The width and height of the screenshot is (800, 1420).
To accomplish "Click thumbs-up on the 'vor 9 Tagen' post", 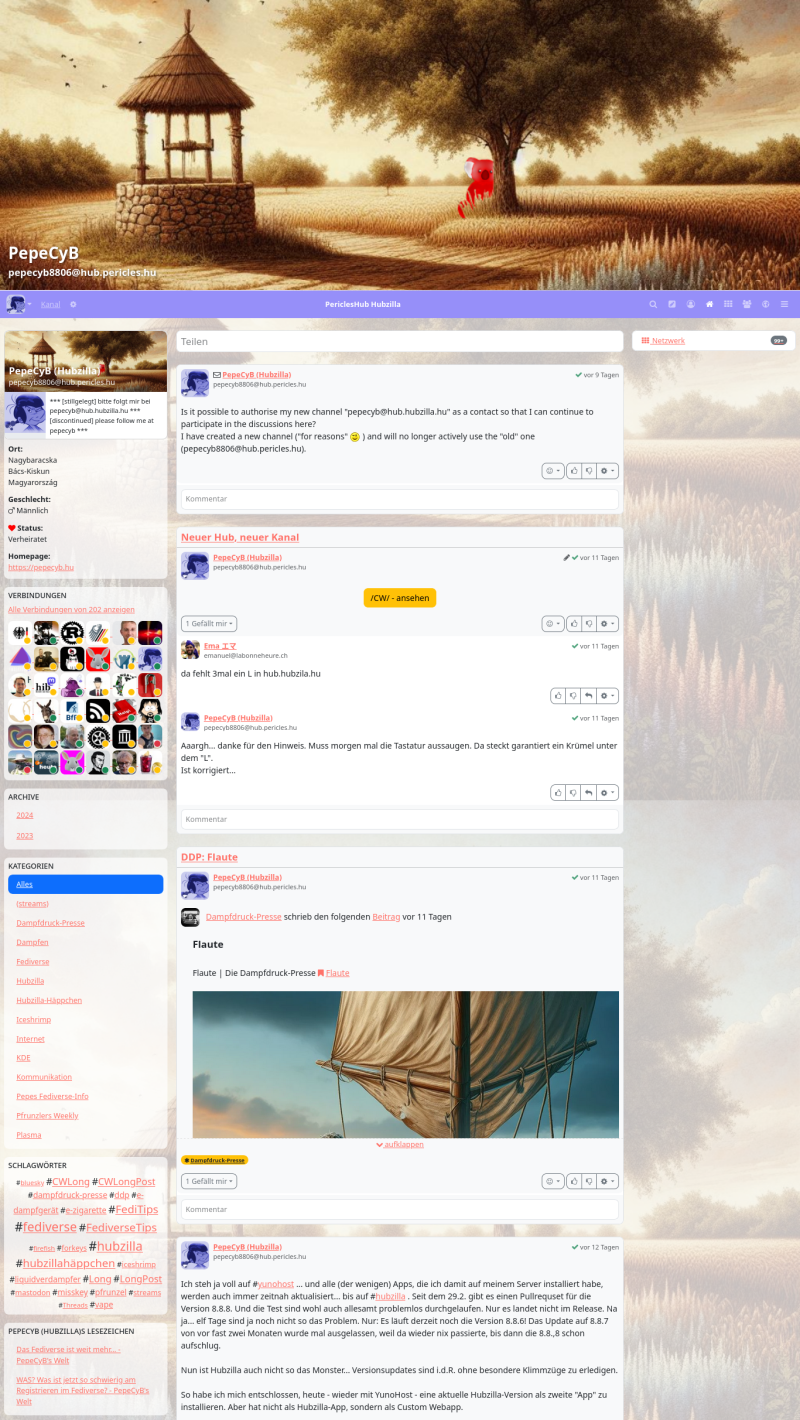I will (x=574, y=470).
